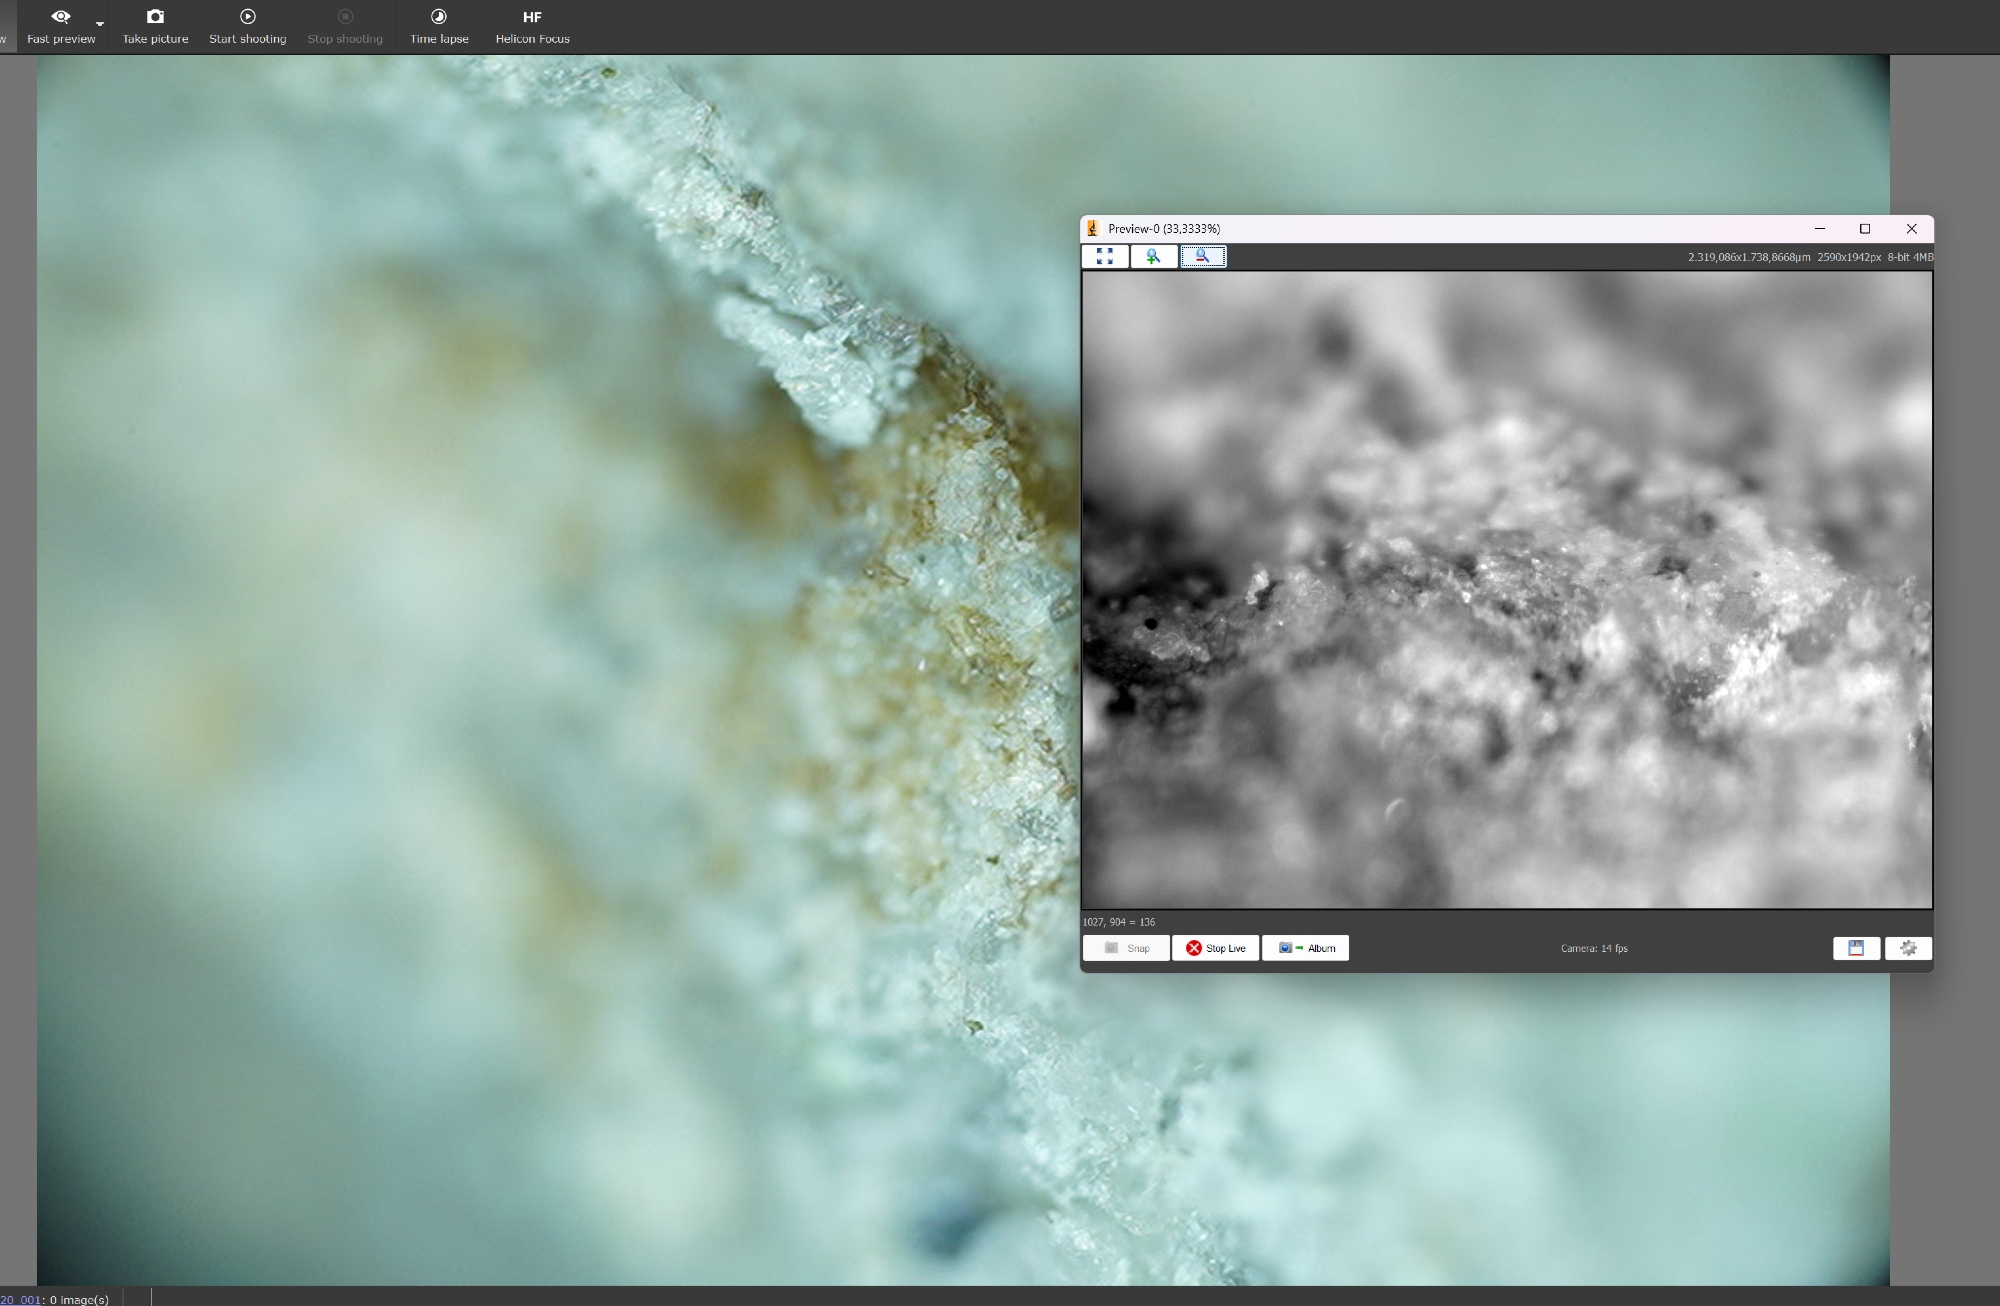
Task: Open preview settings via the gear icon
Action: click(1908, 948)
